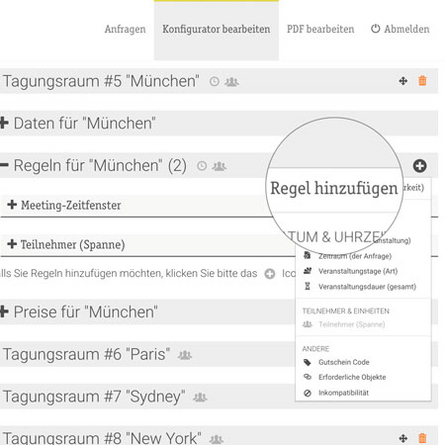The height and width of the screenshot is (445, 445).
Task: Click participants icon beside Tagungsraum #7 Sydney
Action: [200, 397]
